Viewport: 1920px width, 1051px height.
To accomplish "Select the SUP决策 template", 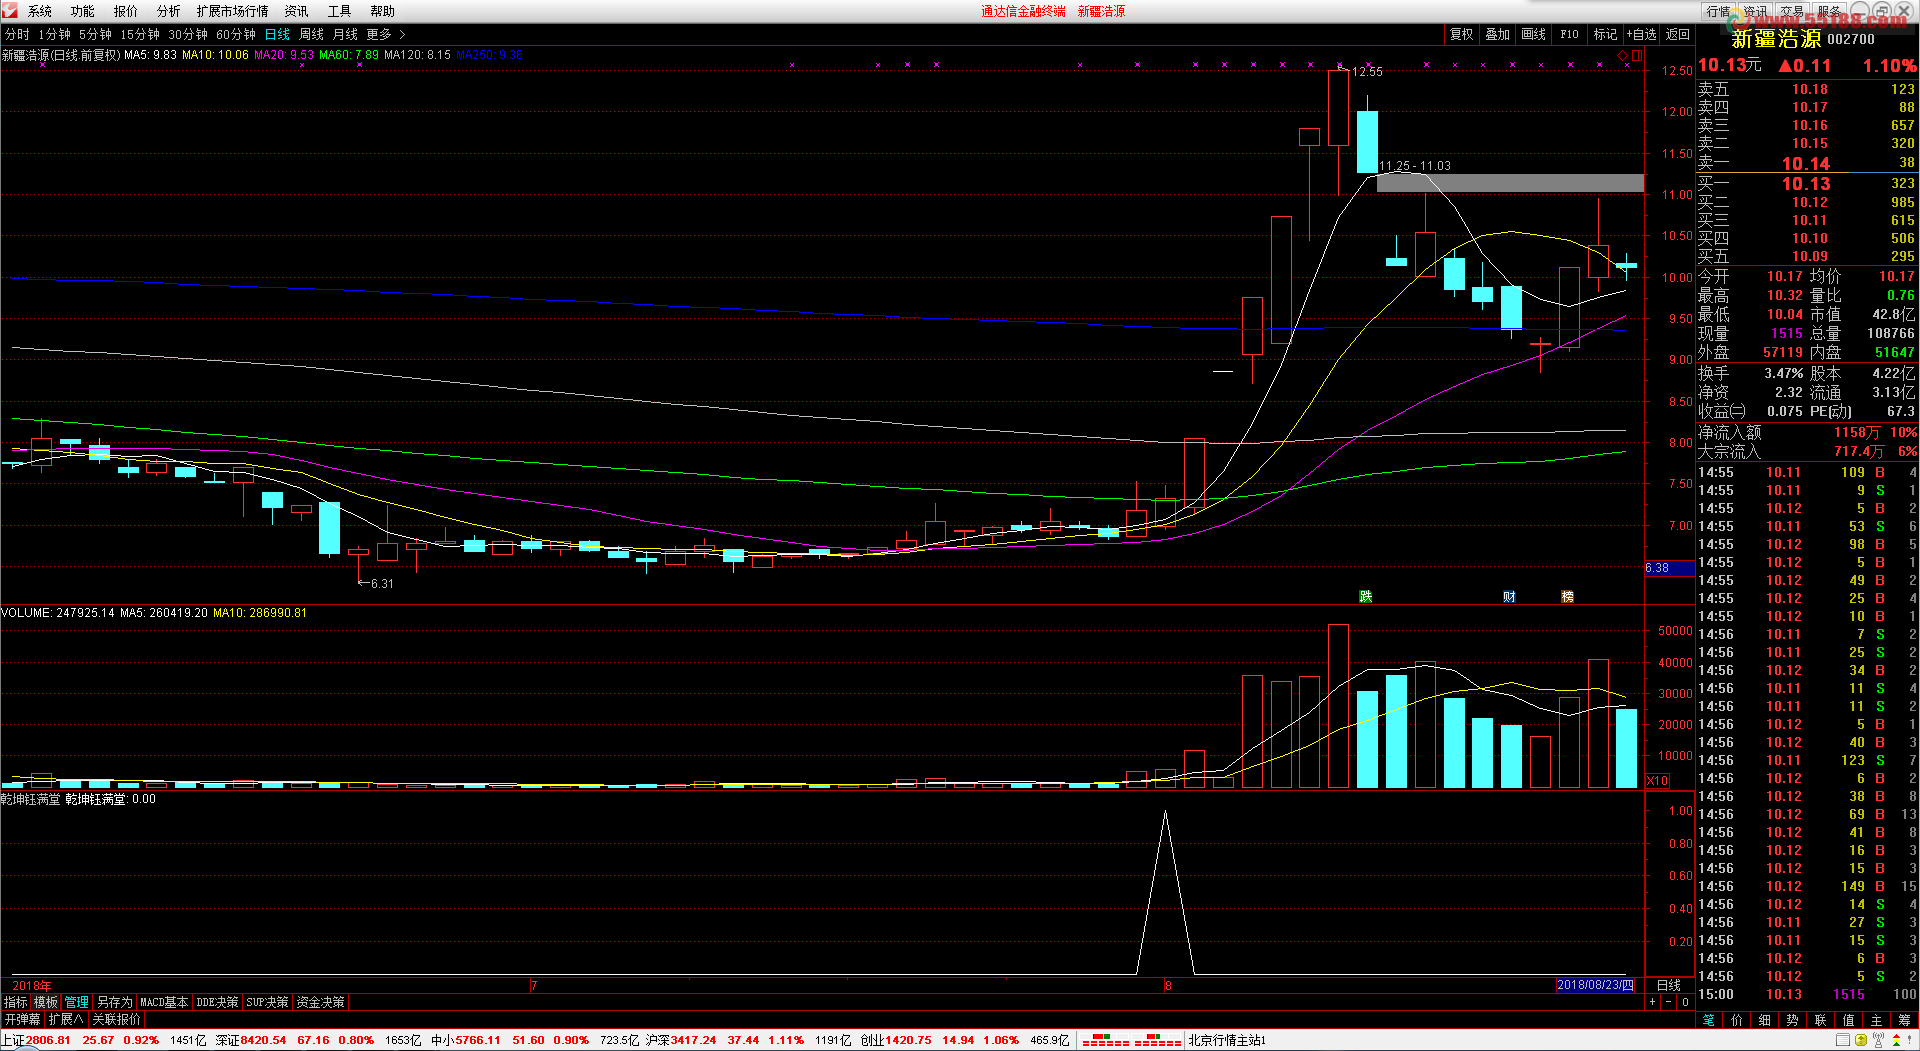I will 267,1002.
